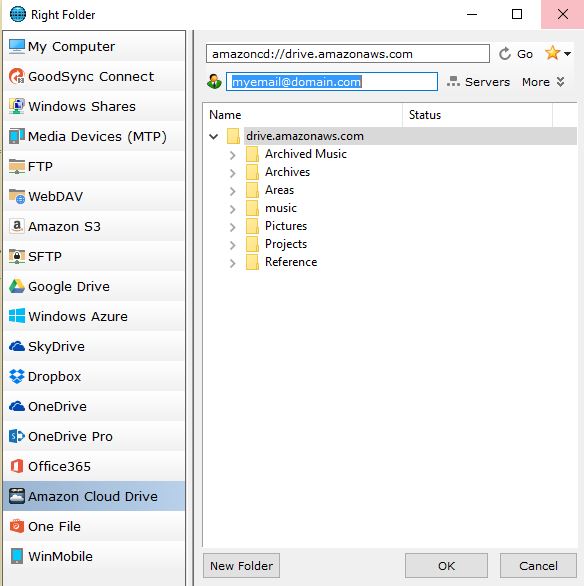
Task: Click the Servers button label
Action: coord(487,82)
